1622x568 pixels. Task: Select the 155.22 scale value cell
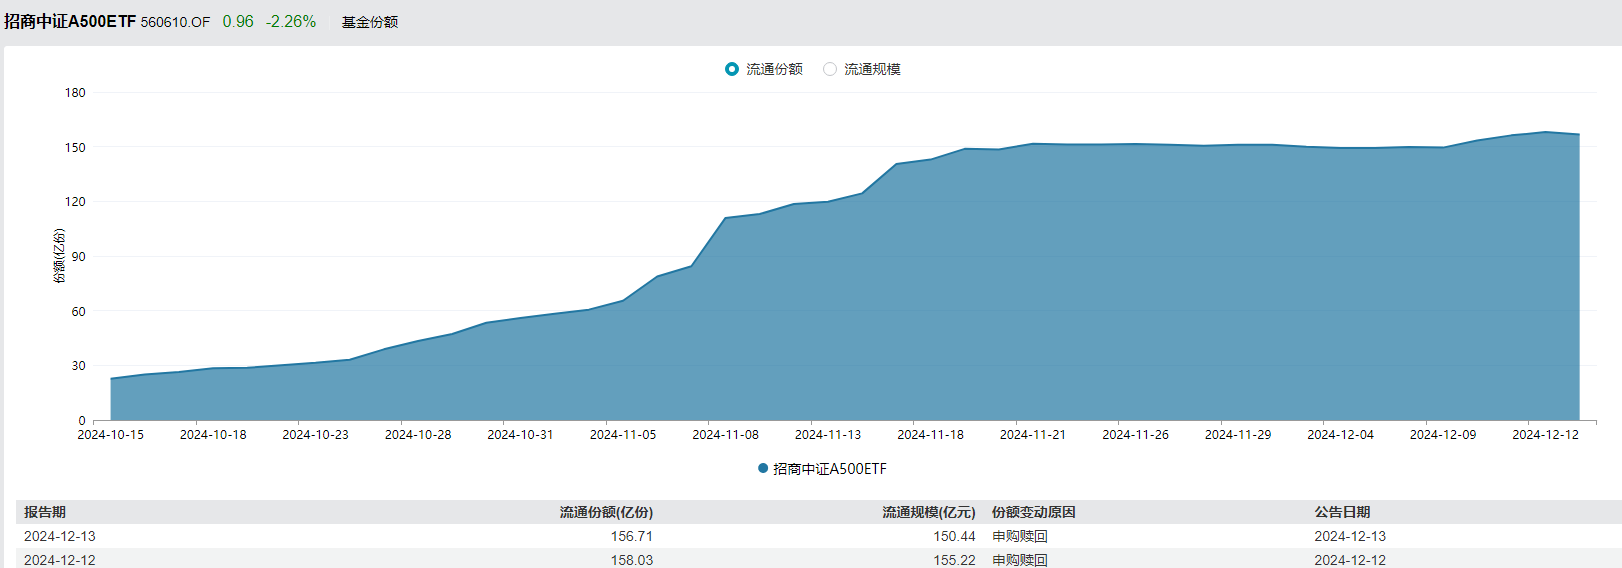click(954, 560)
